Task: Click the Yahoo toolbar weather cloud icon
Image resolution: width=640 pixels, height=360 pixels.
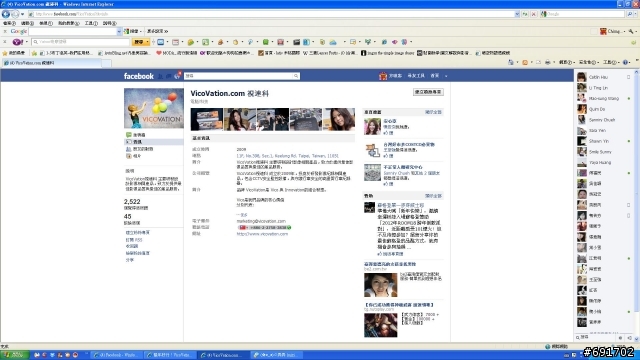Action: pos(333,42)
